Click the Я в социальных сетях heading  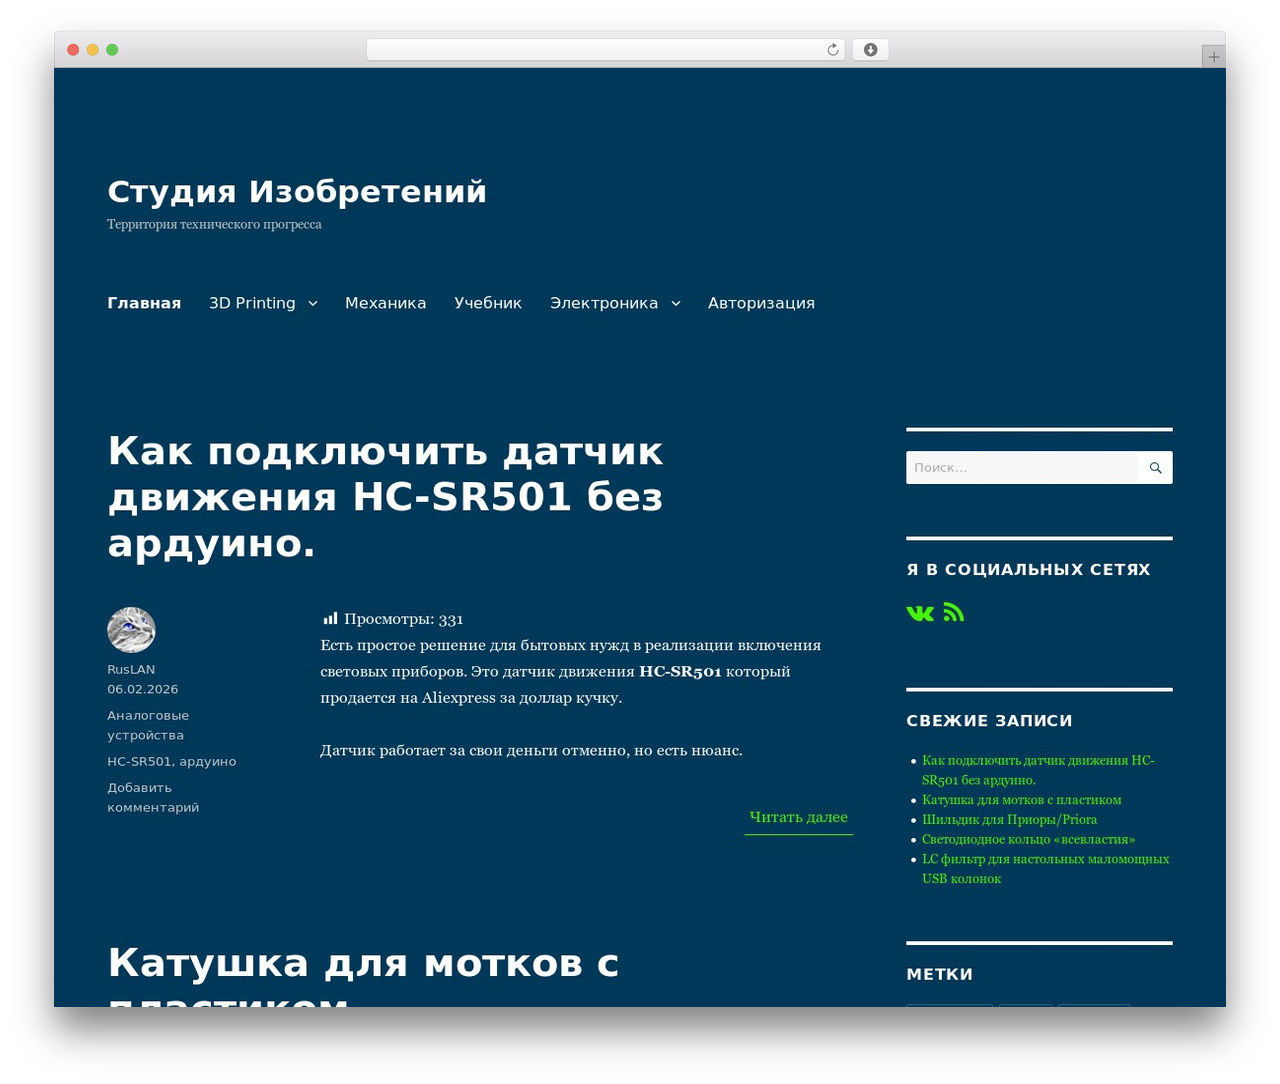click(x=1028, y=570)
